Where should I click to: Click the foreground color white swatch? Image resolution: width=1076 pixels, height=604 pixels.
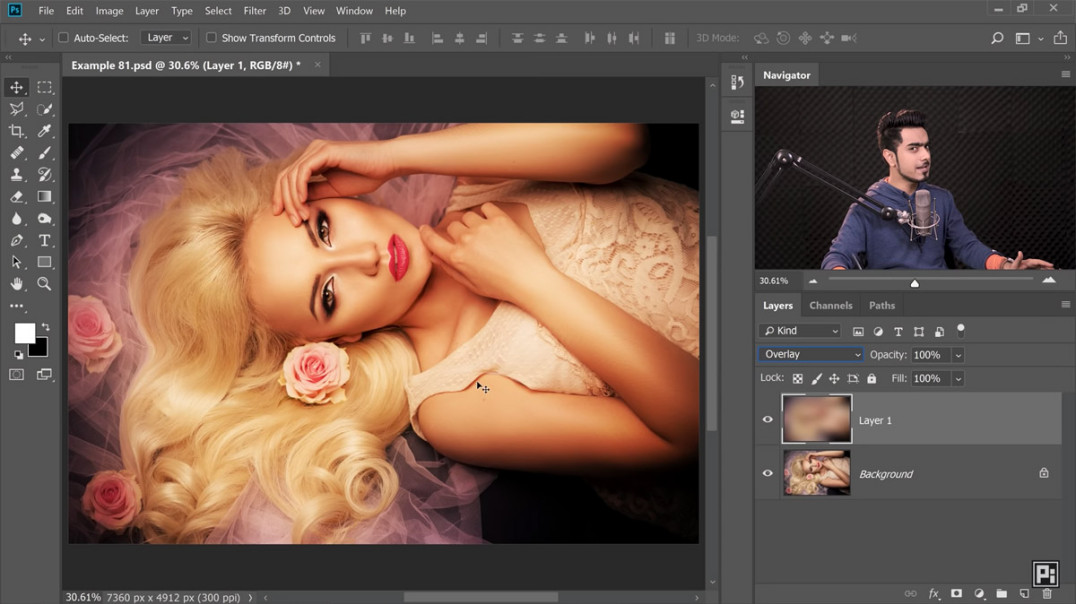(x=24, y=333)
